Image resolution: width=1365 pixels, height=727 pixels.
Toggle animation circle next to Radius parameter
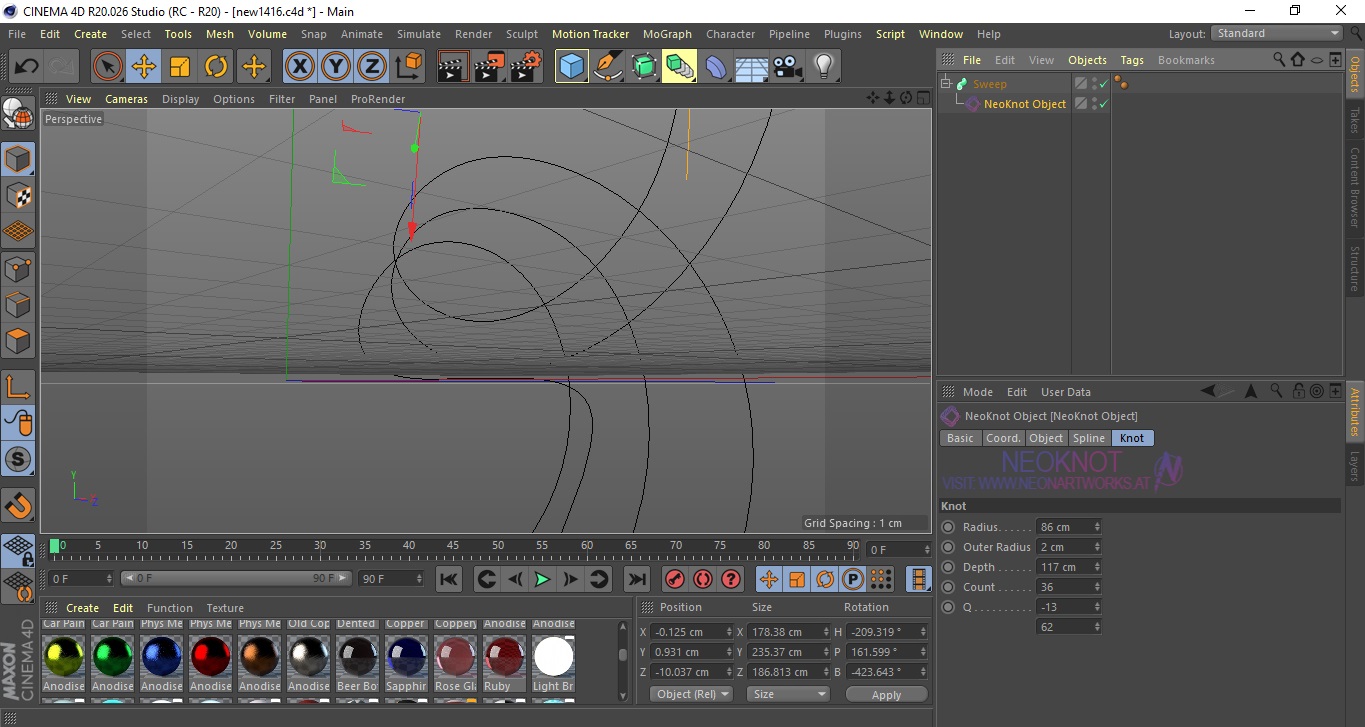coord(948,527)
